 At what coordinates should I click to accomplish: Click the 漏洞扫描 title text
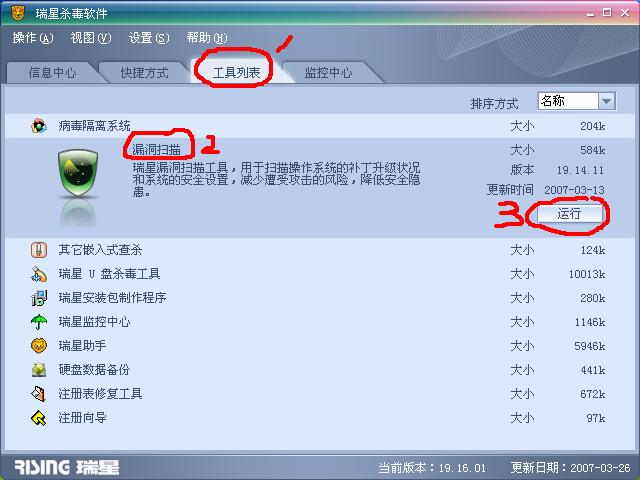tap(156, 149)
